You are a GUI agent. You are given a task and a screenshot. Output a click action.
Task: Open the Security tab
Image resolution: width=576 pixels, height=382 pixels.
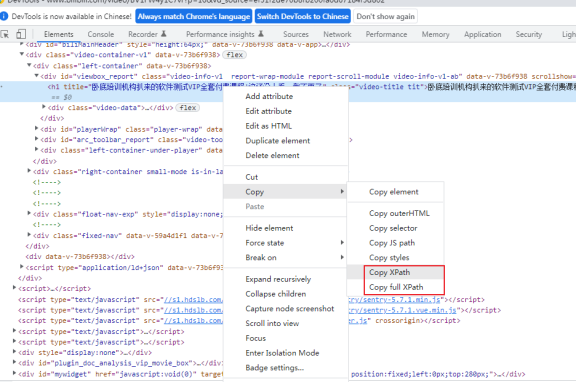[x=529, y=34]
